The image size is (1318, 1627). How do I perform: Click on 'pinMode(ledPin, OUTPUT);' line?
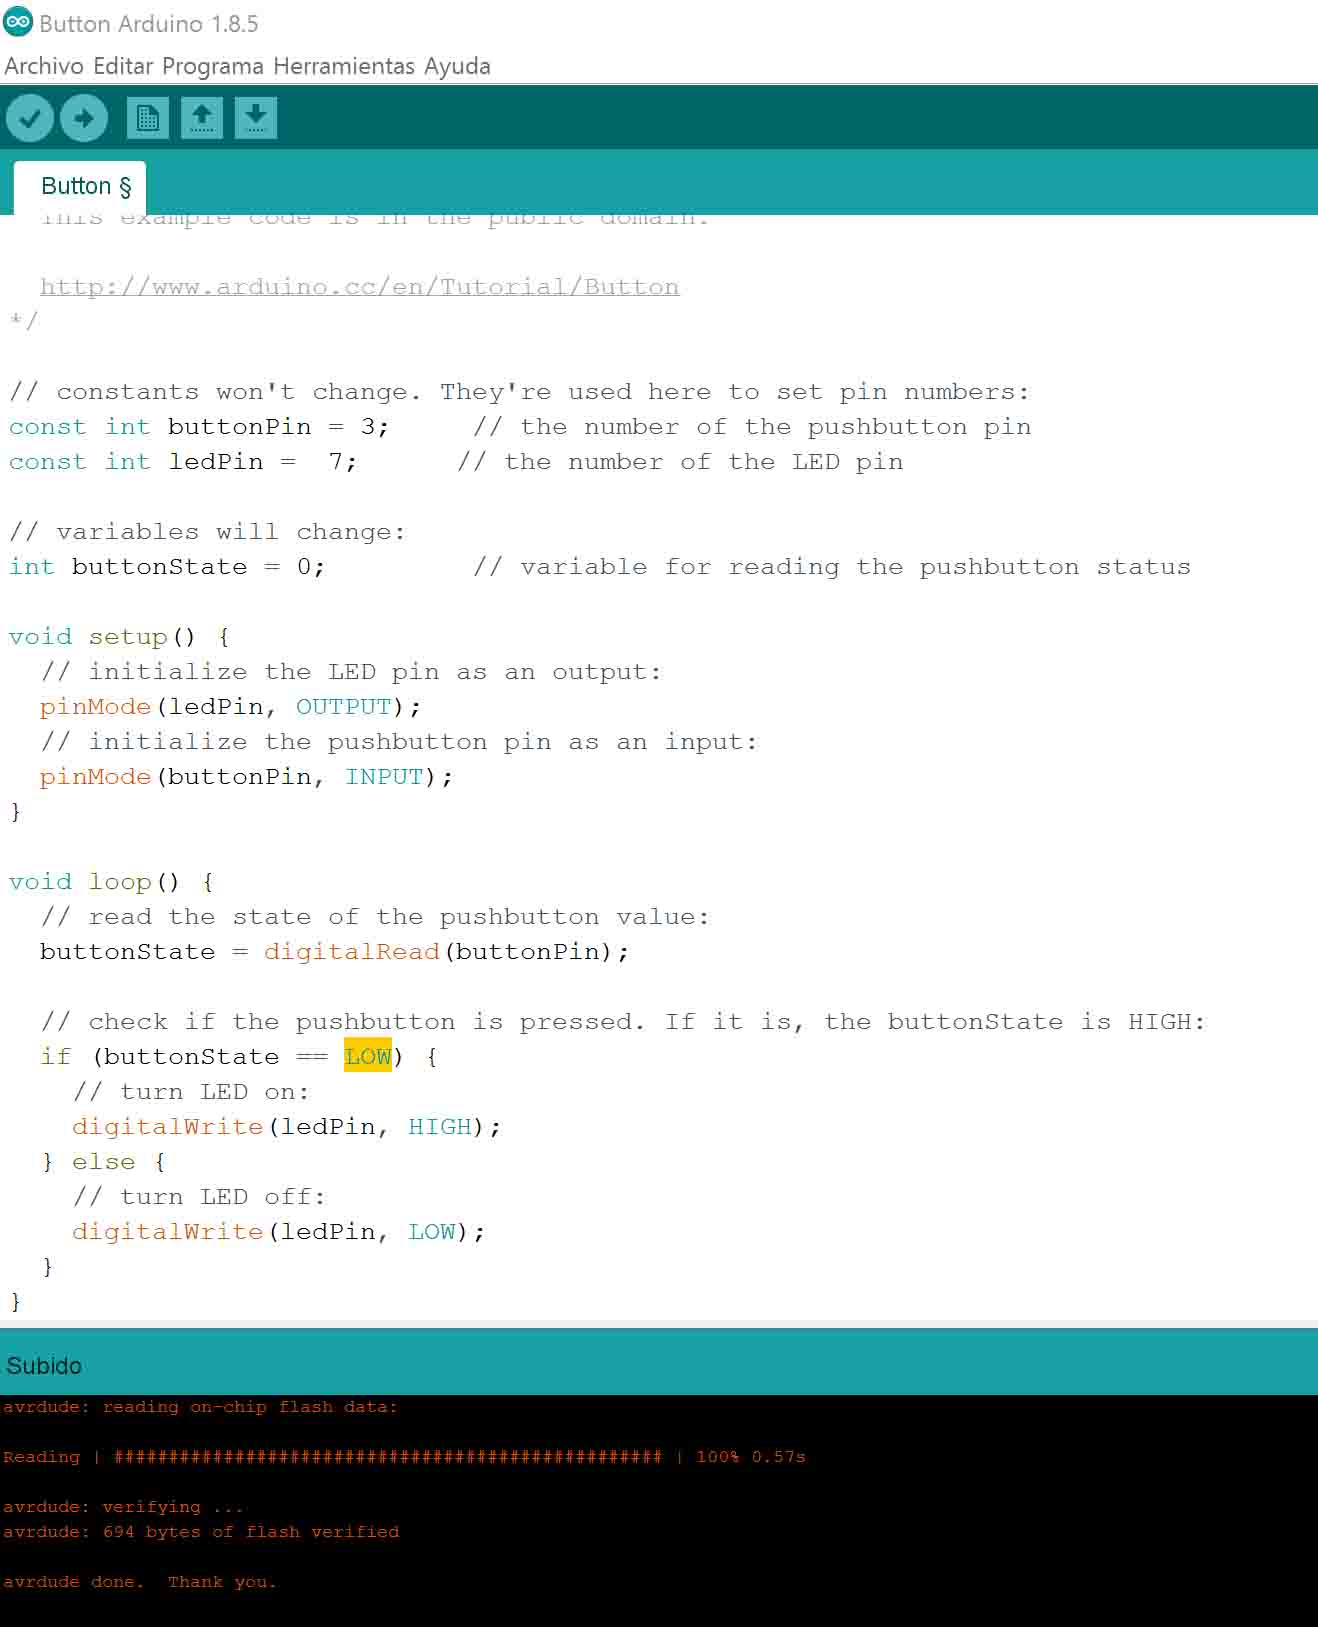[x=230, y=707]
